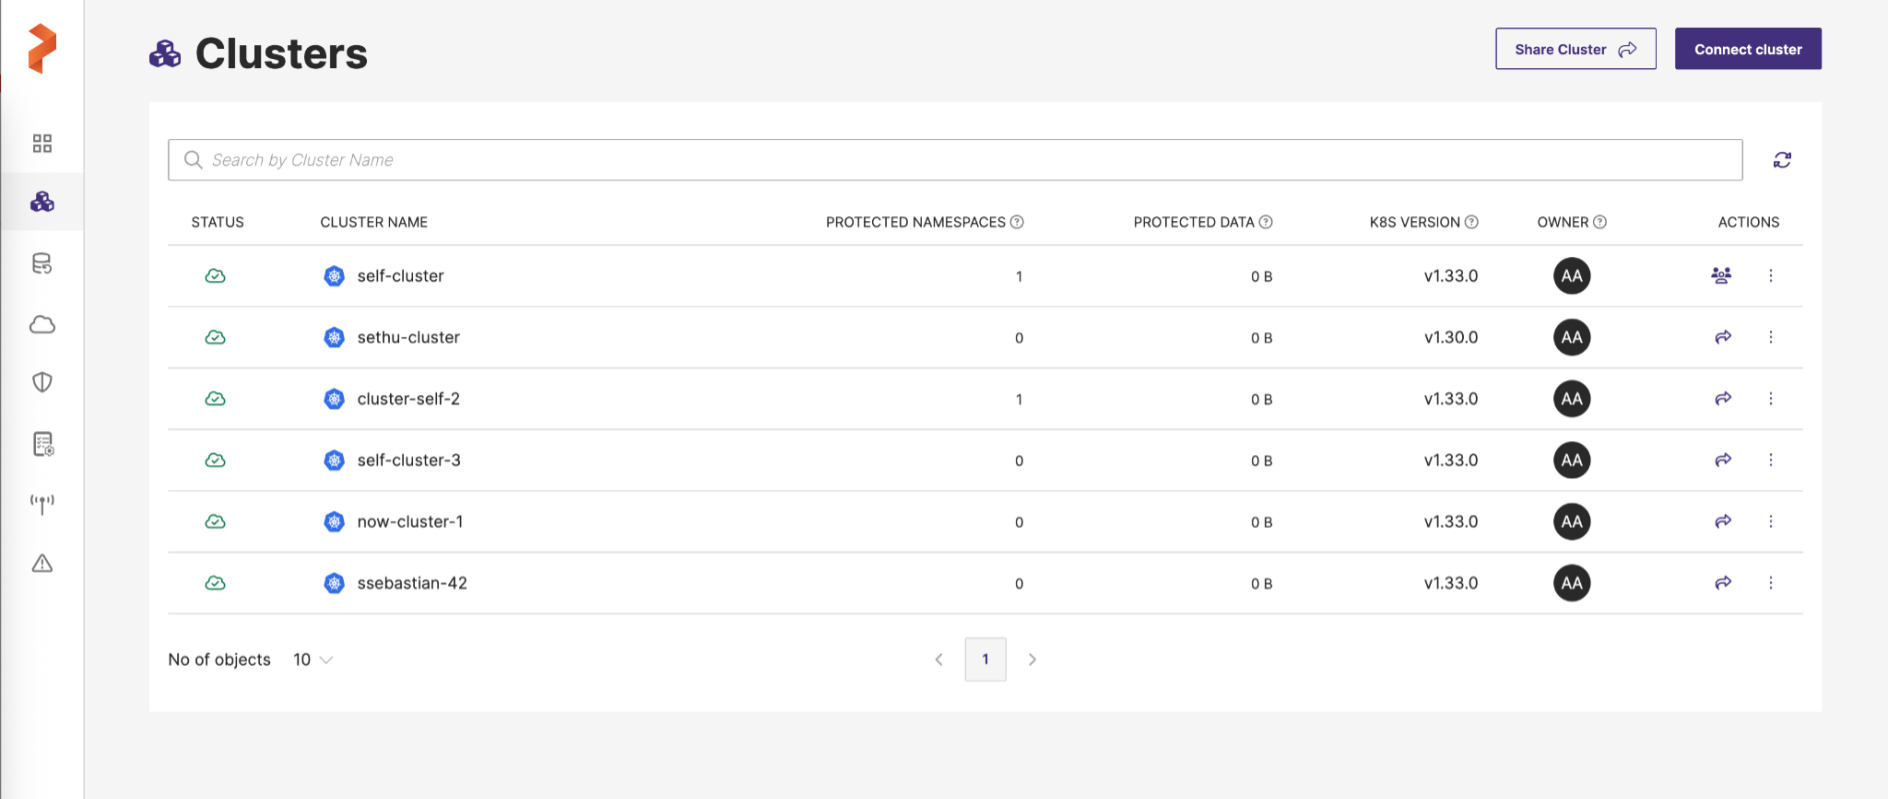Image resolution: width=1889 pixels, height=799 pixels.
Task: Click the share icon for sethu-cluster
Action: tap(1722, 338)
